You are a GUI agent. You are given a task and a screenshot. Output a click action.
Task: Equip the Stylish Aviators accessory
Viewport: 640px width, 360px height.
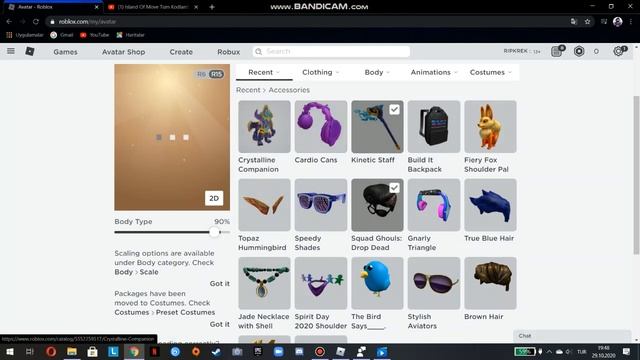click(434, 283)
